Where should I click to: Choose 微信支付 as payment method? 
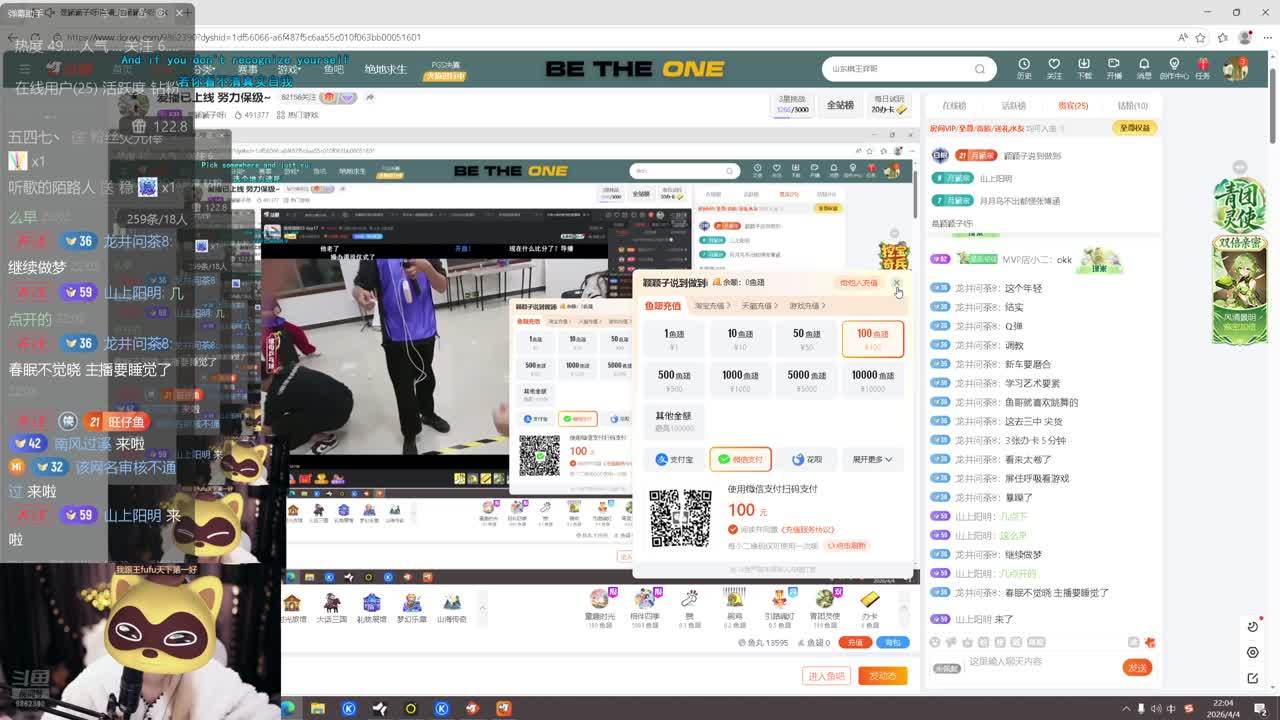pyautogui.click(x=740, y=459)
